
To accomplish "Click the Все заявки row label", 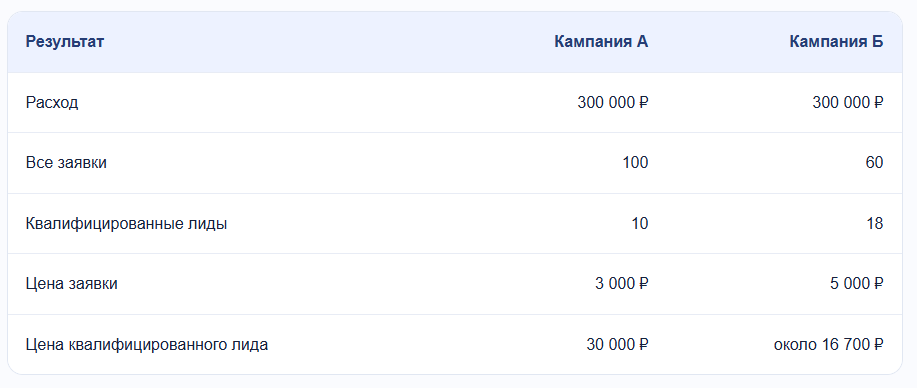I will (x=66, y=163).
